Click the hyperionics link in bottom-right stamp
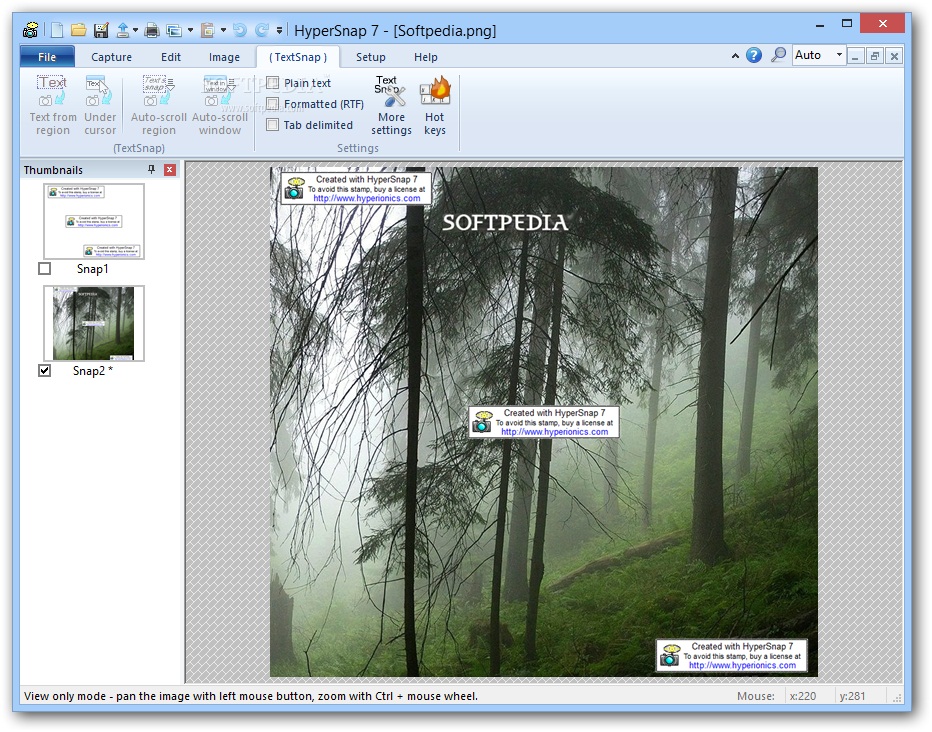Screen dimensions: 932x732 pyautogui.click(x=742, y=665)
